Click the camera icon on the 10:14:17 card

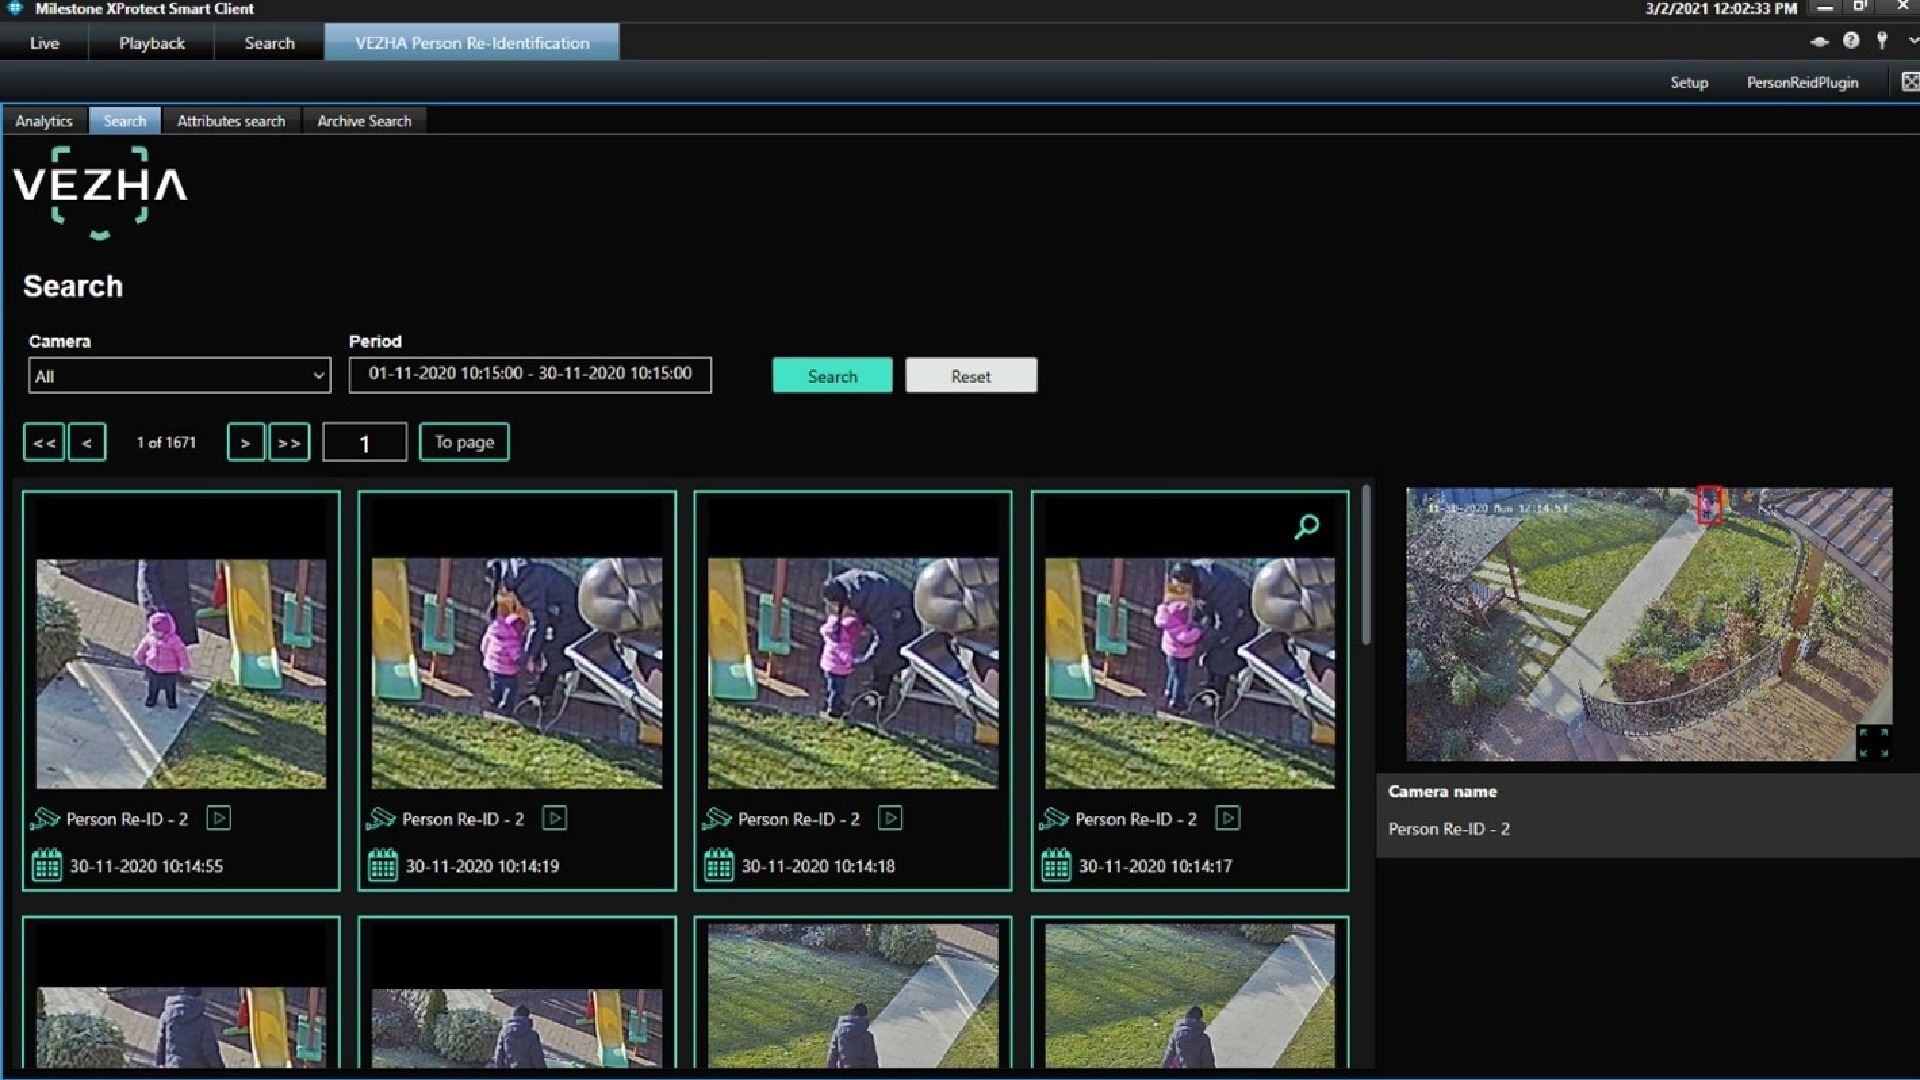pos(1054,819)
